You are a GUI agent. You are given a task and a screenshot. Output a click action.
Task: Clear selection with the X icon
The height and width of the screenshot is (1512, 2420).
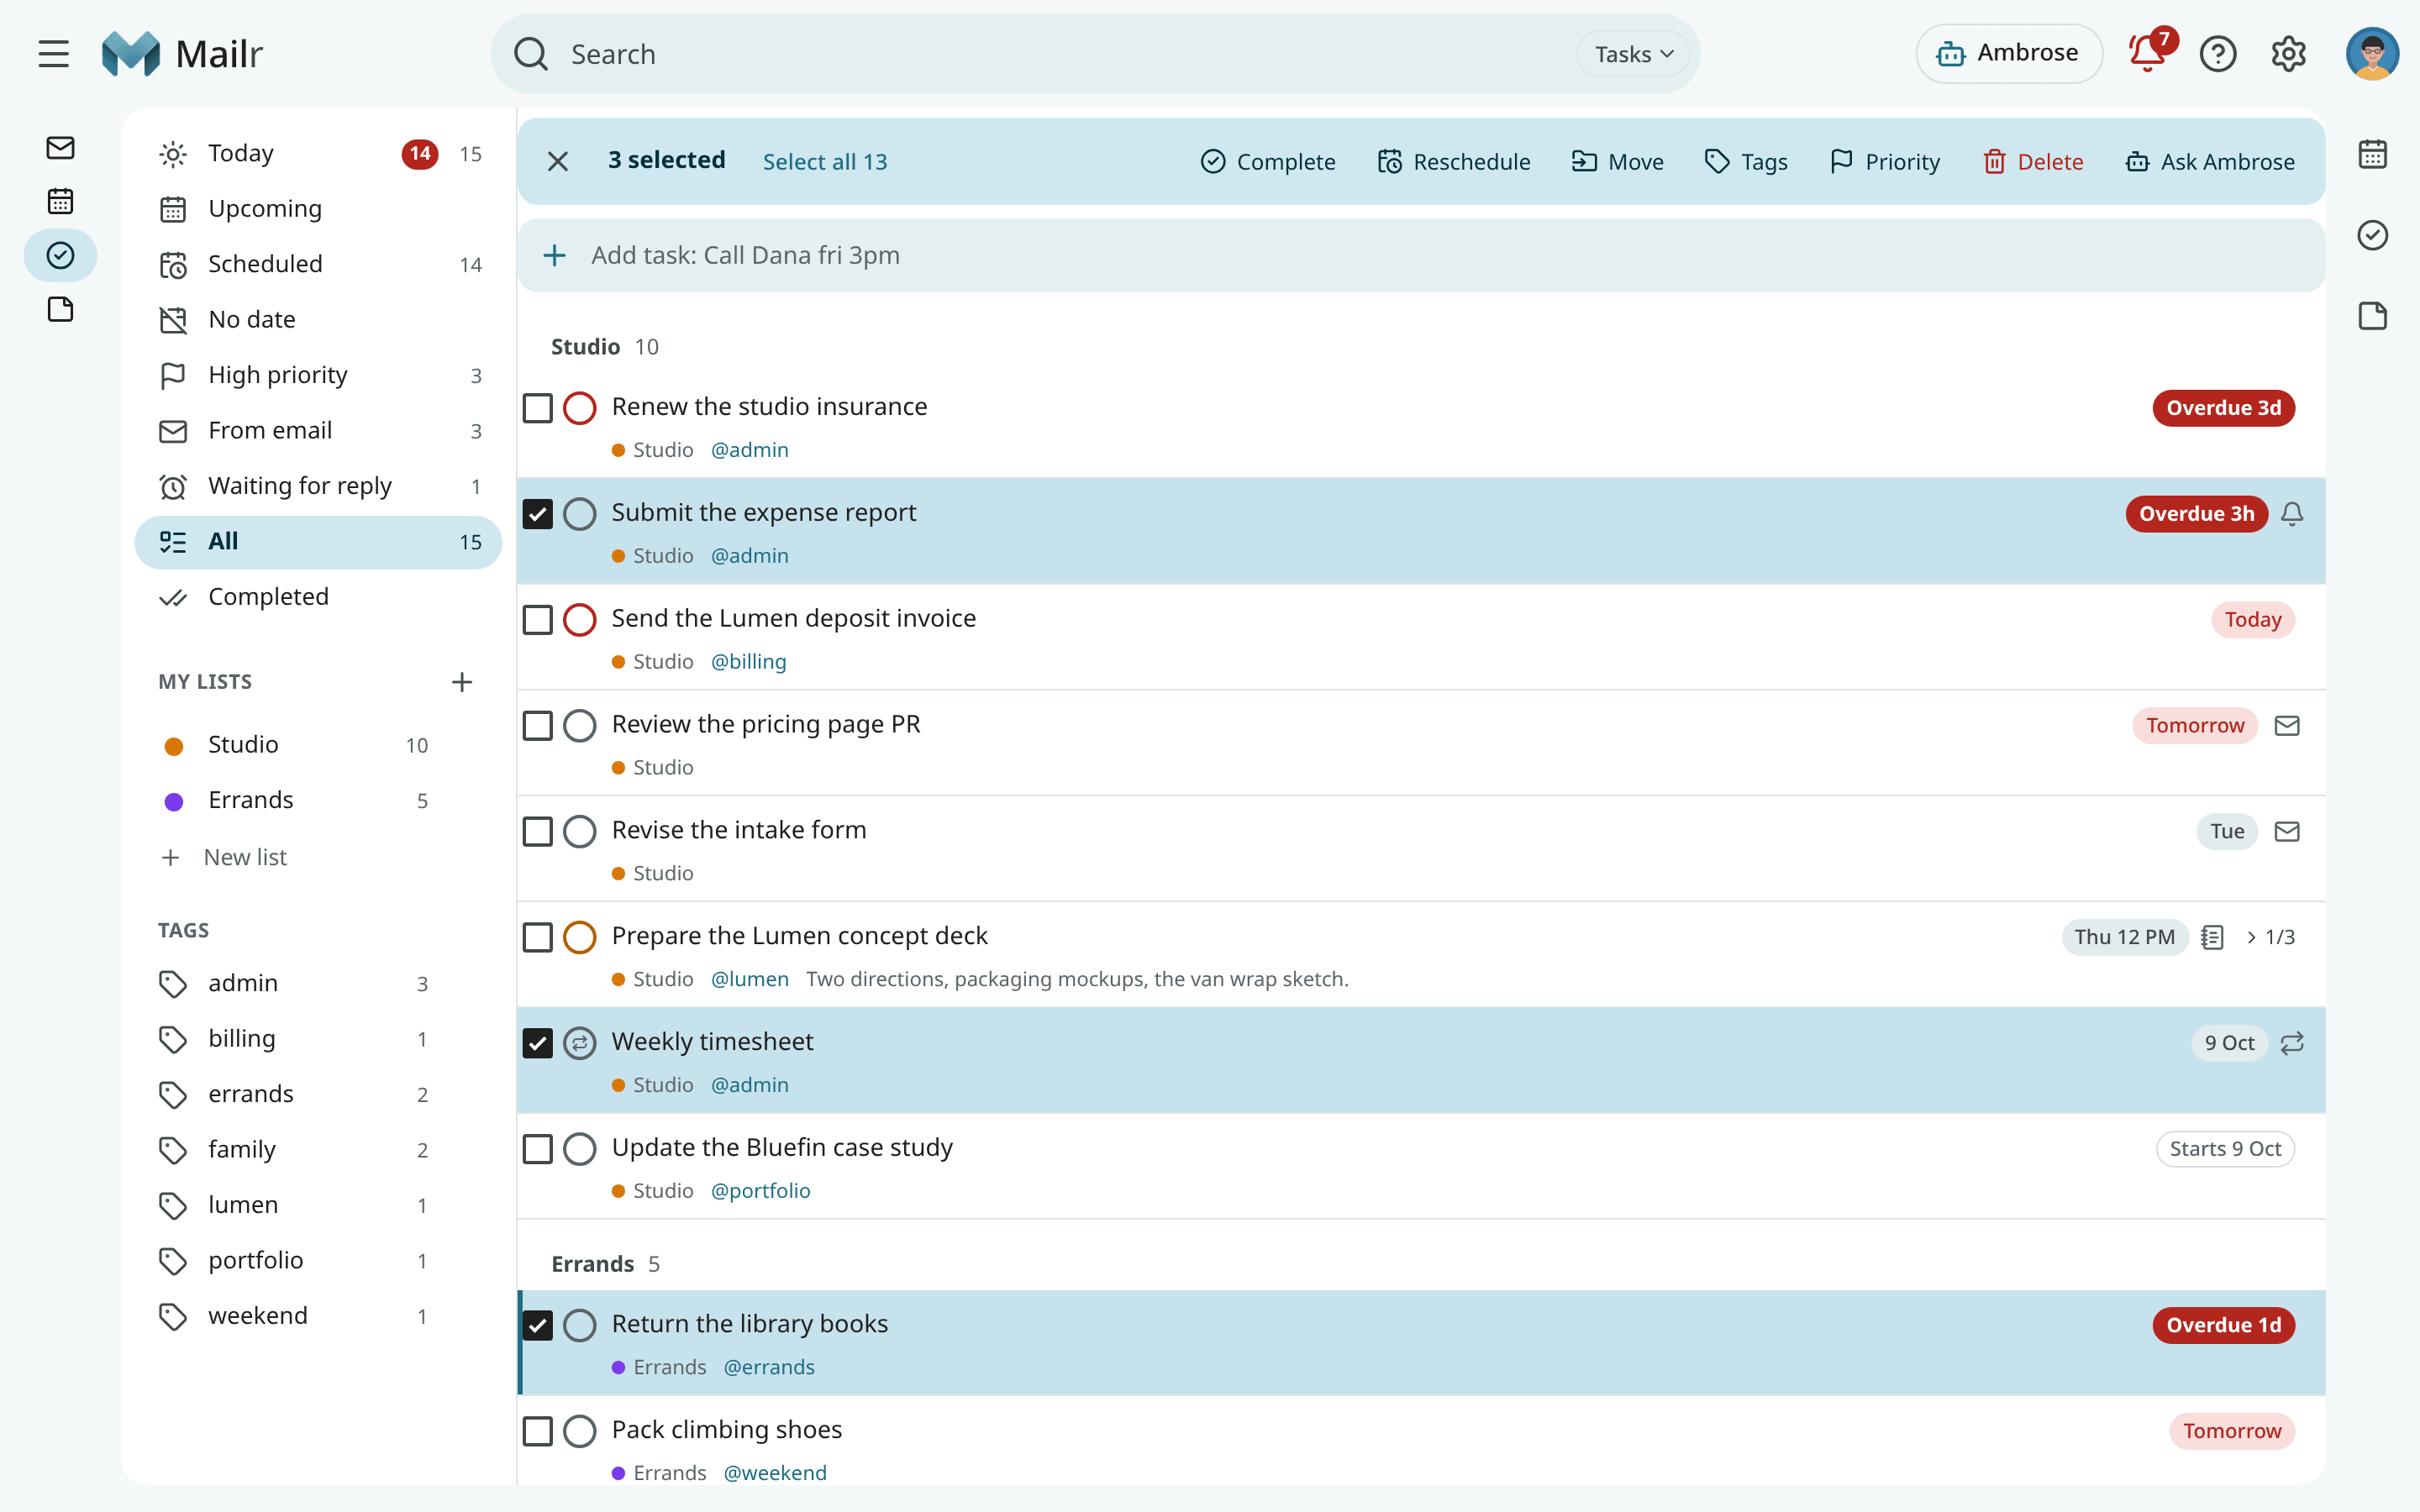(558, 161)
